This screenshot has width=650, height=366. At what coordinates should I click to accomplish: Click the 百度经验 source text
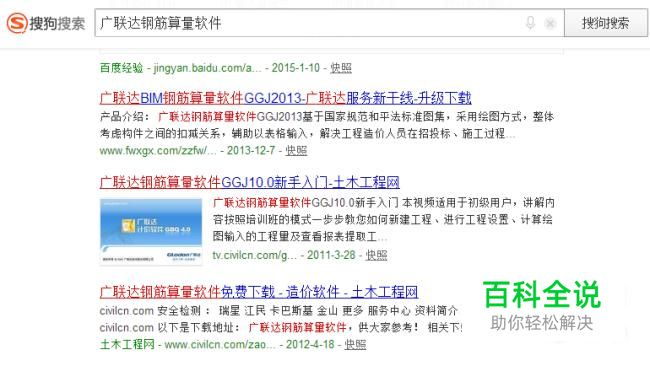click(x=121, y=68)
